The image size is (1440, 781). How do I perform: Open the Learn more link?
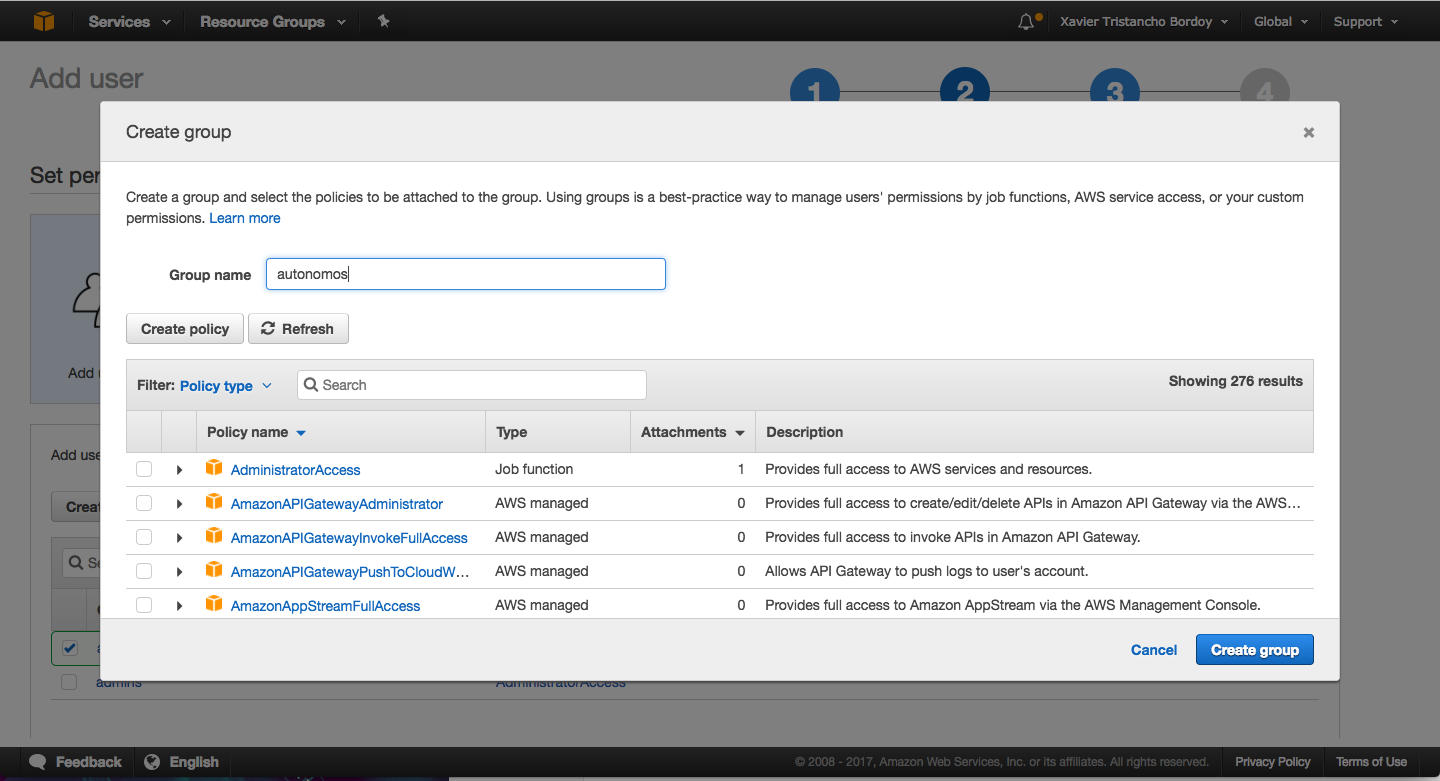coord(245,218)
